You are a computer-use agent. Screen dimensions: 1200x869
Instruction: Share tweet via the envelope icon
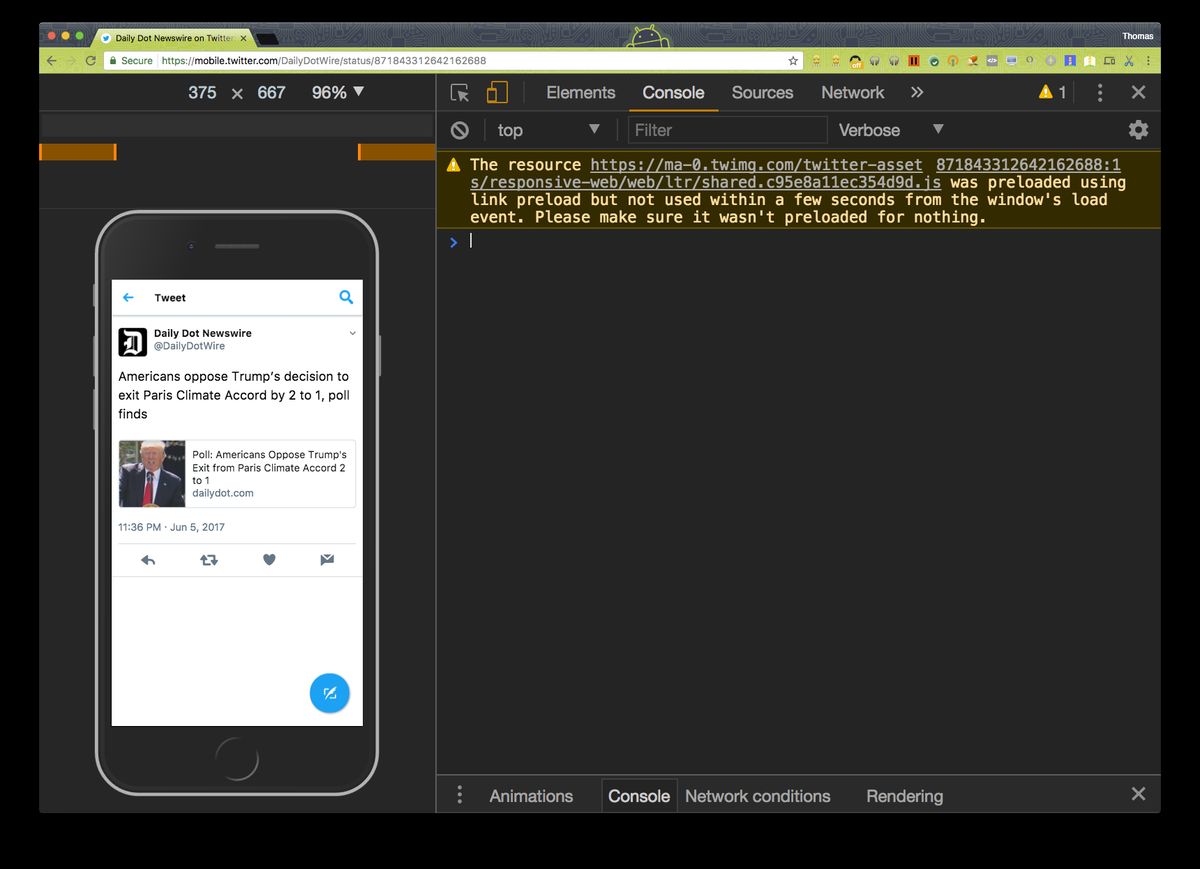point(327,560)
